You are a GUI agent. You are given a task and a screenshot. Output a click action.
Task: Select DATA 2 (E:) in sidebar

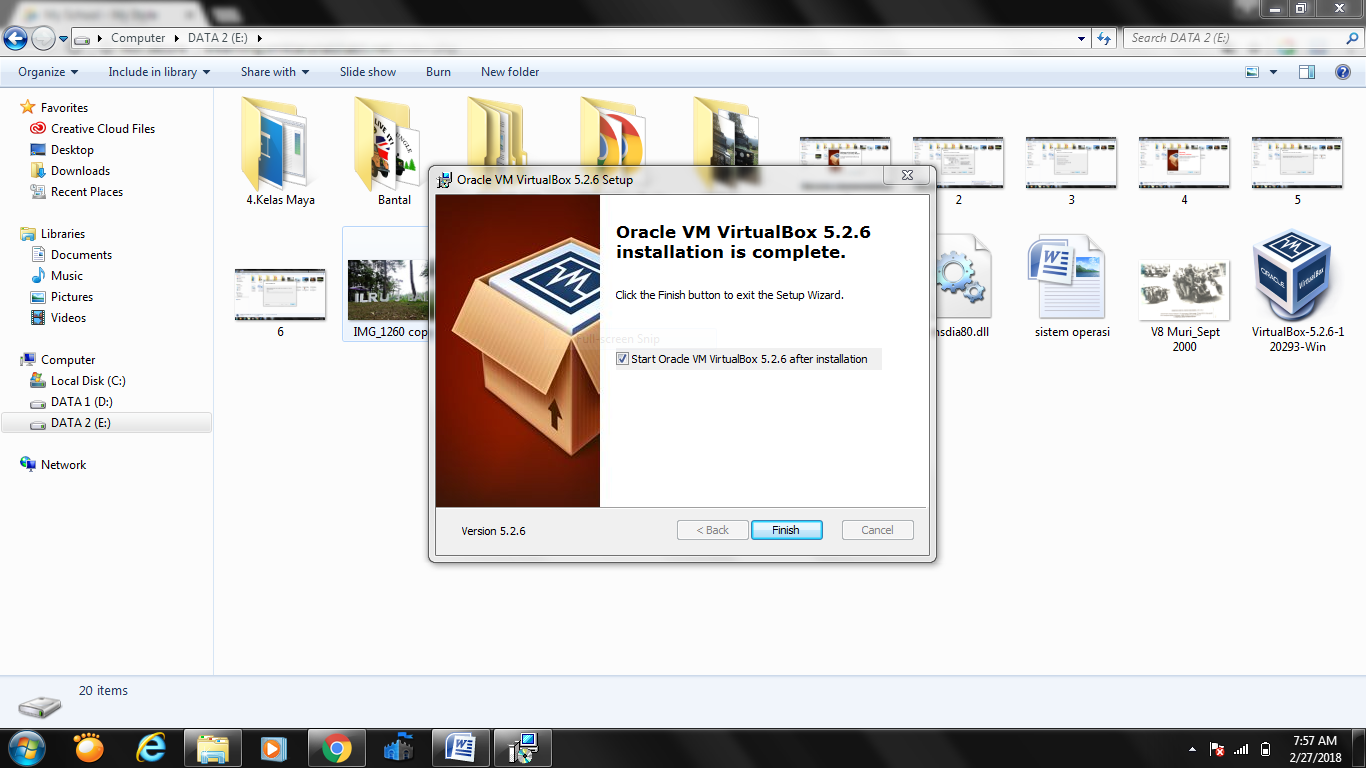106,423
